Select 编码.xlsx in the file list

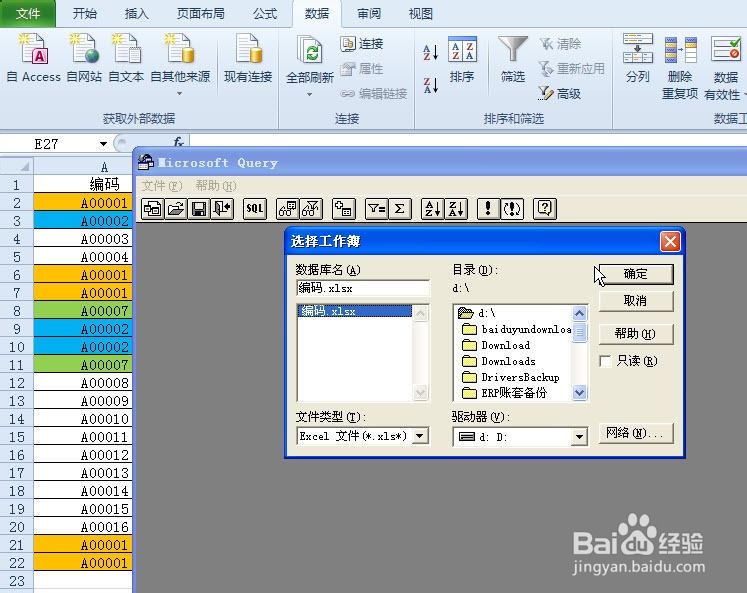click(355, 311)
